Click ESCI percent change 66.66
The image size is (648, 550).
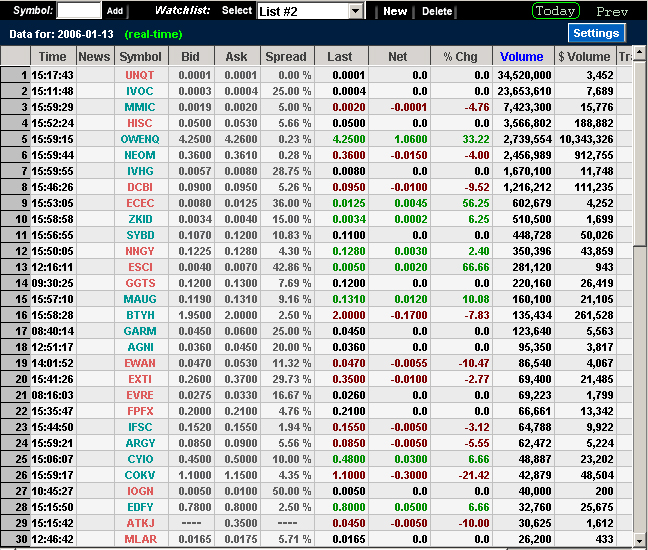(x=476, y=267)
